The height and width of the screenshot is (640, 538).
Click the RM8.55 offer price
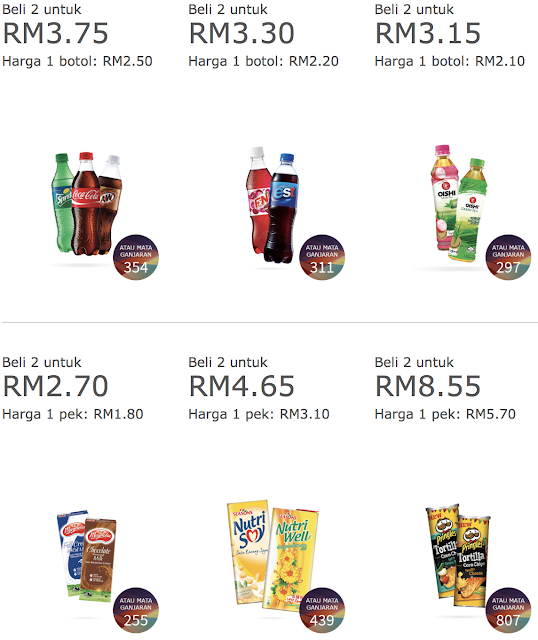coord(428,386)
